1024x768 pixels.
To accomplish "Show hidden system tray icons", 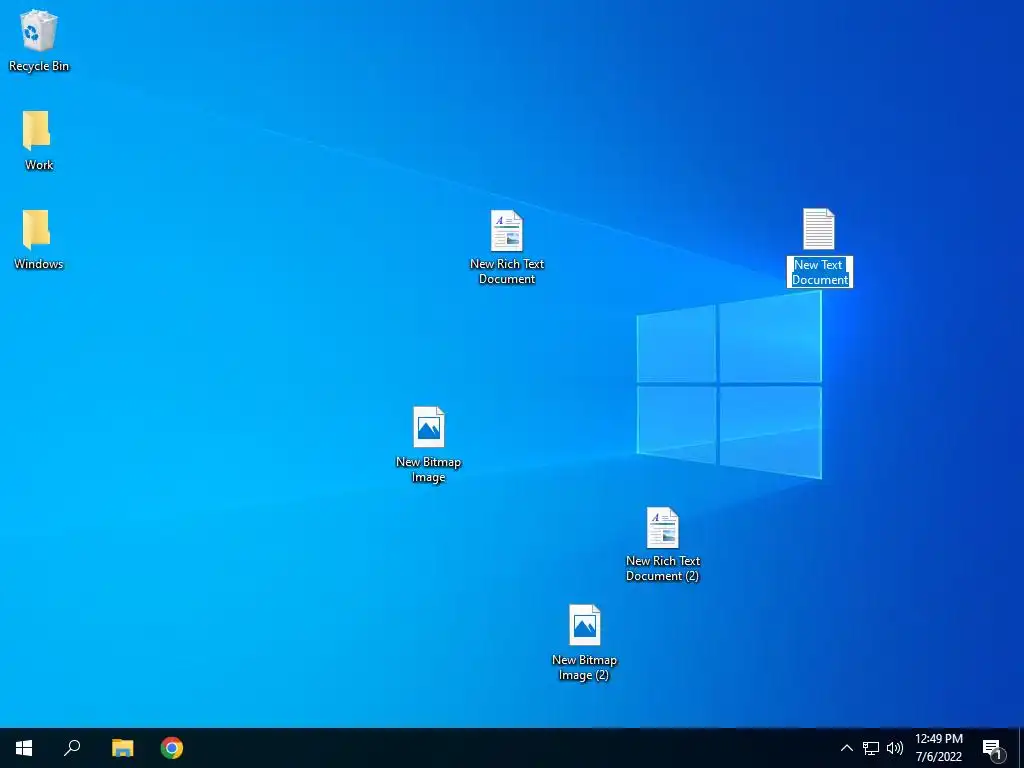I will click(x=846, y=748).
